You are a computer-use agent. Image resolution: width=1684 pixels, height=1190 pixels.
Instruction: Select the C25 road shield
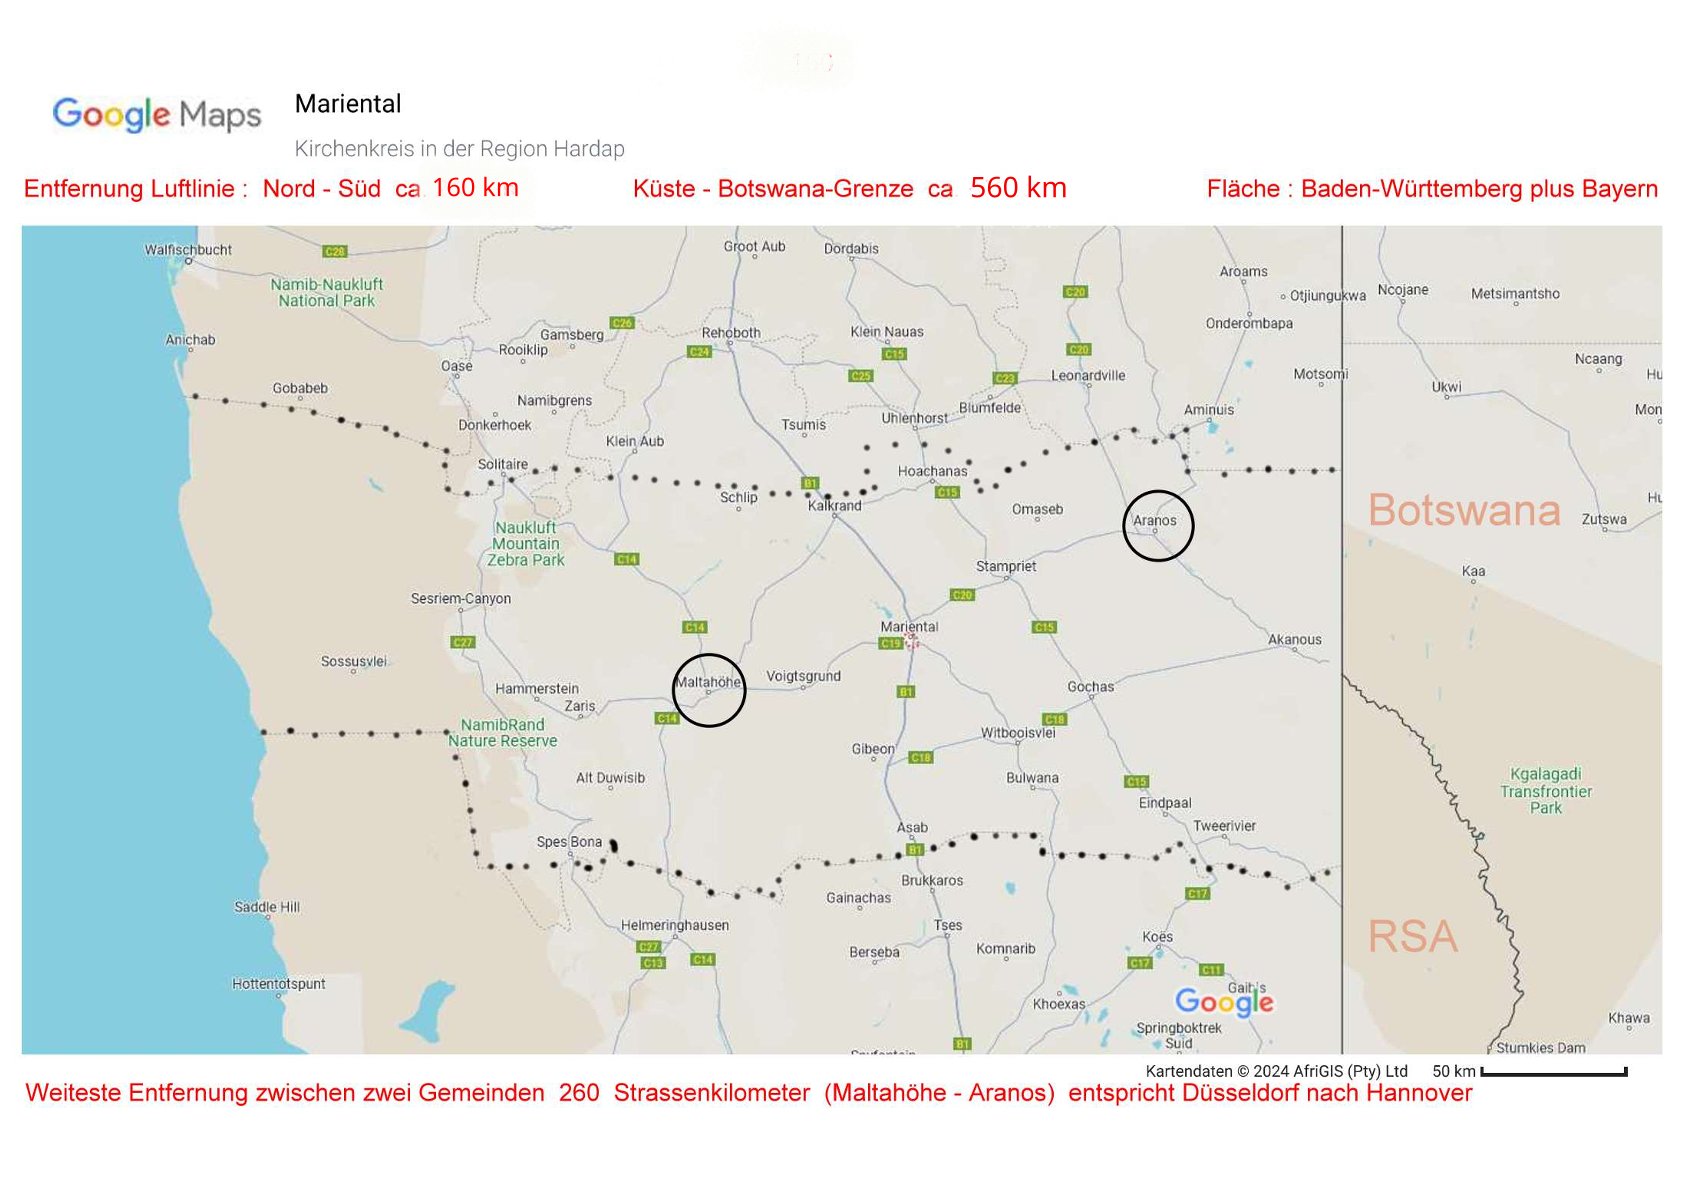tap(861, 376)
